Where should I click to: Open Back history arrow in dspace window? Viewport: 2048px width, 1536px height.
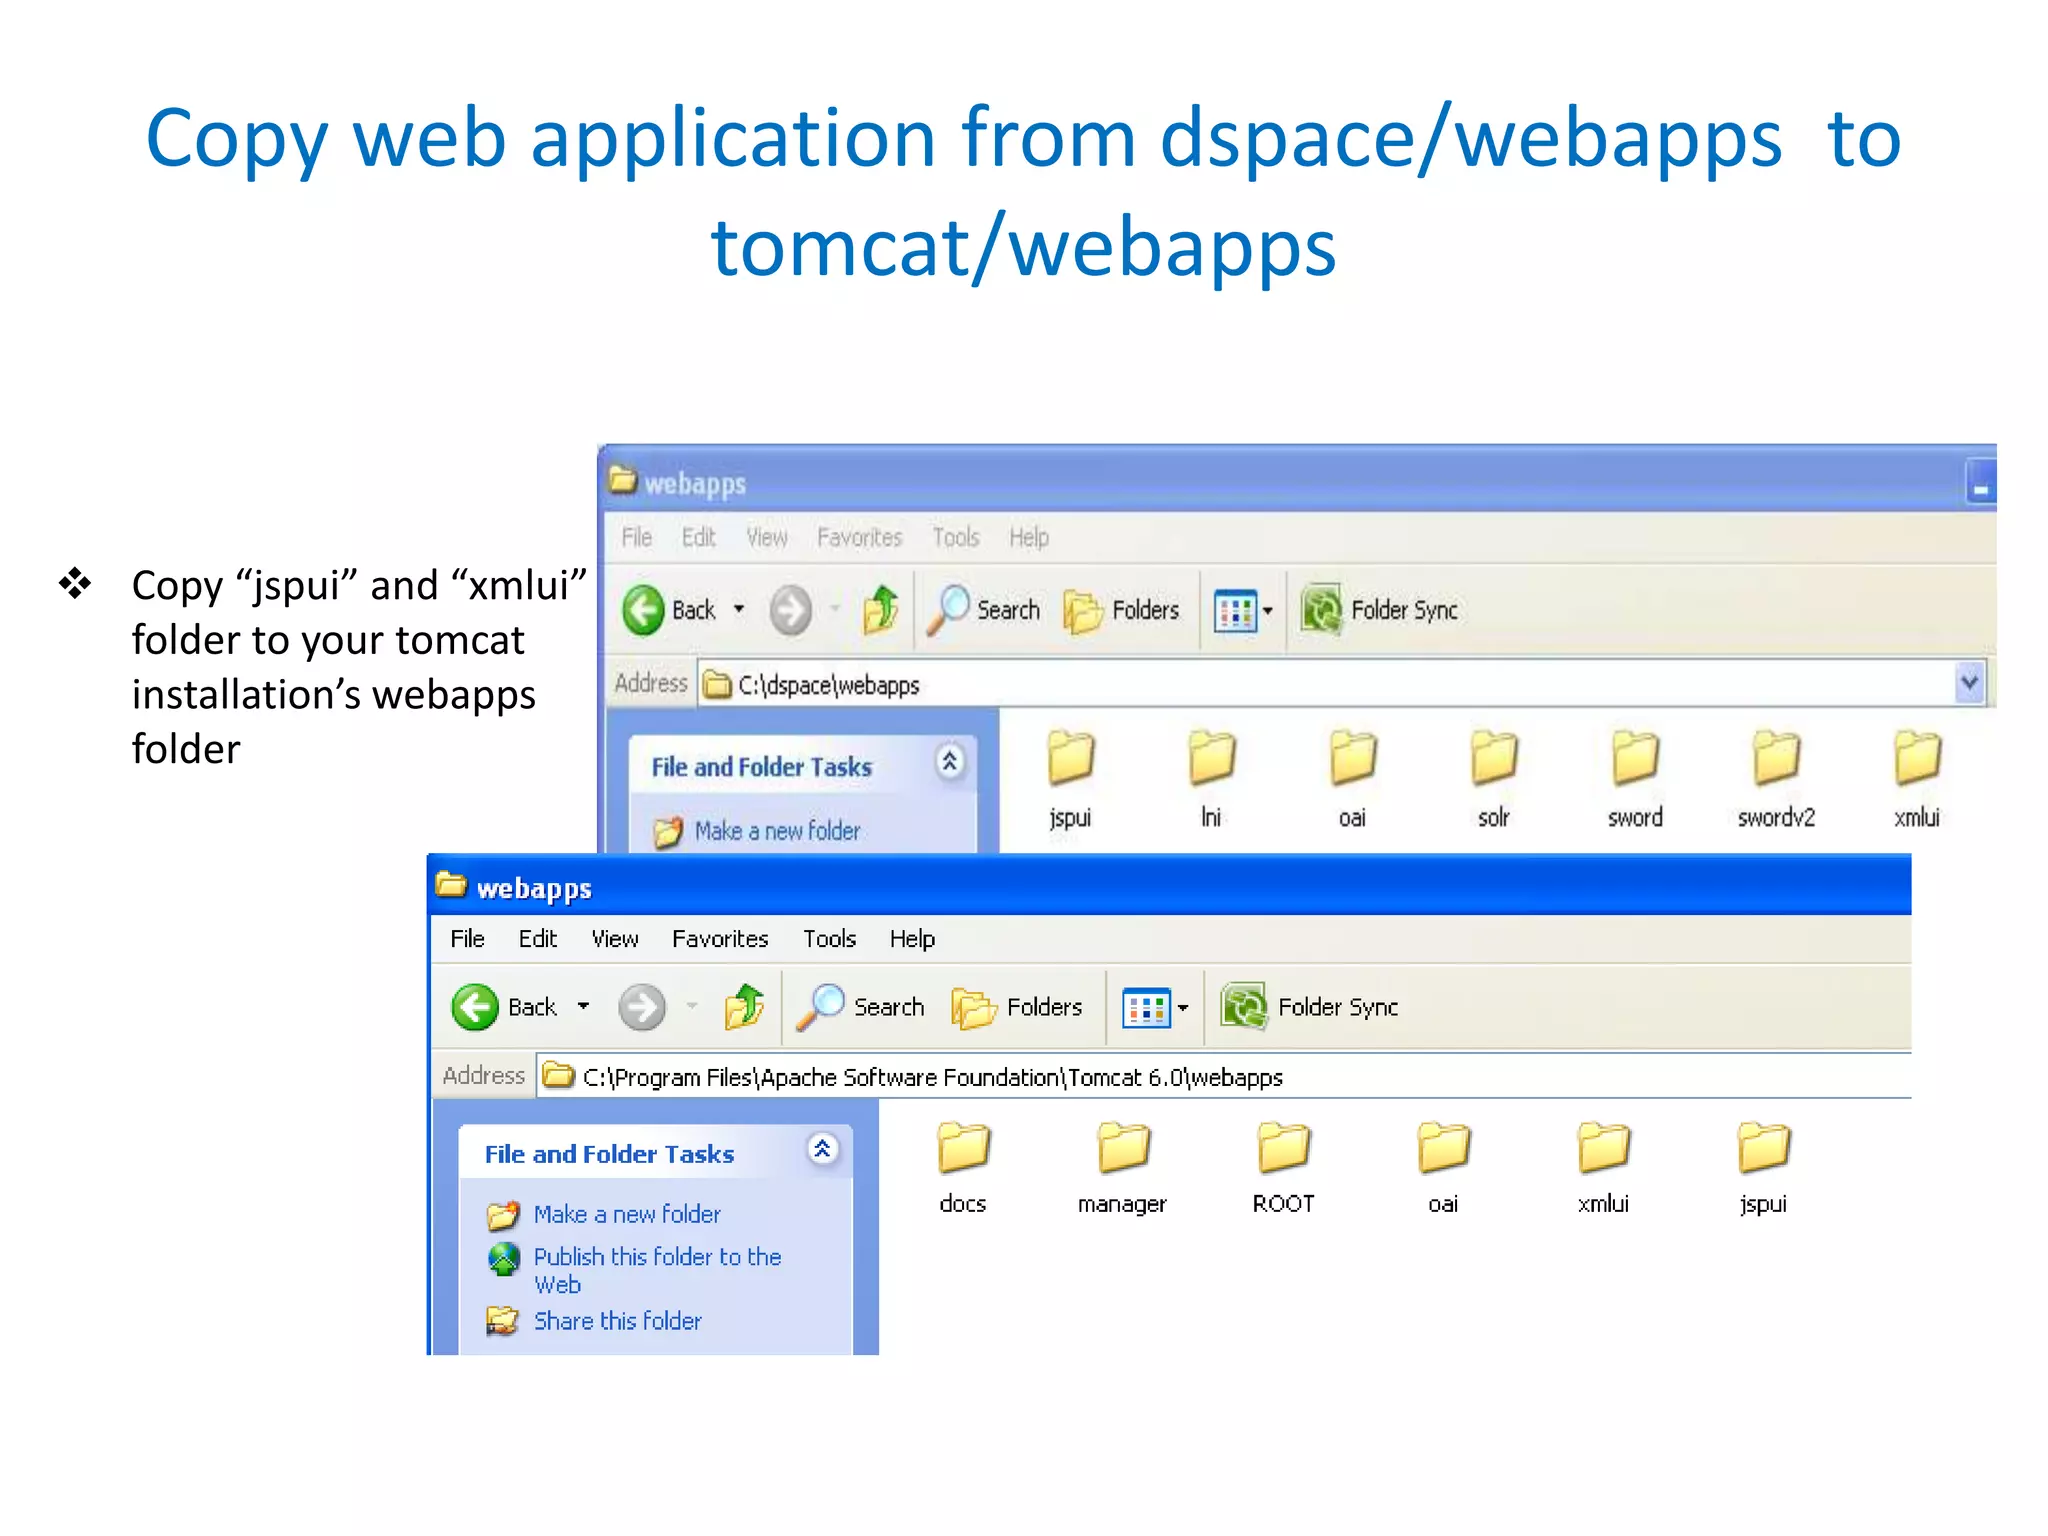(x=739, y=609)
